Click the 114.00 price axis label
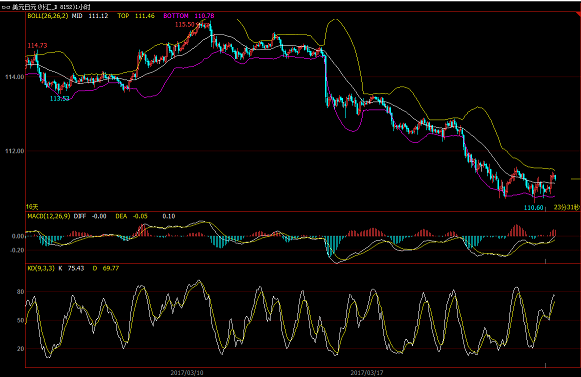The width and height of the screenshot is (581, 377). pyautogui.click(x=14, y=77)
